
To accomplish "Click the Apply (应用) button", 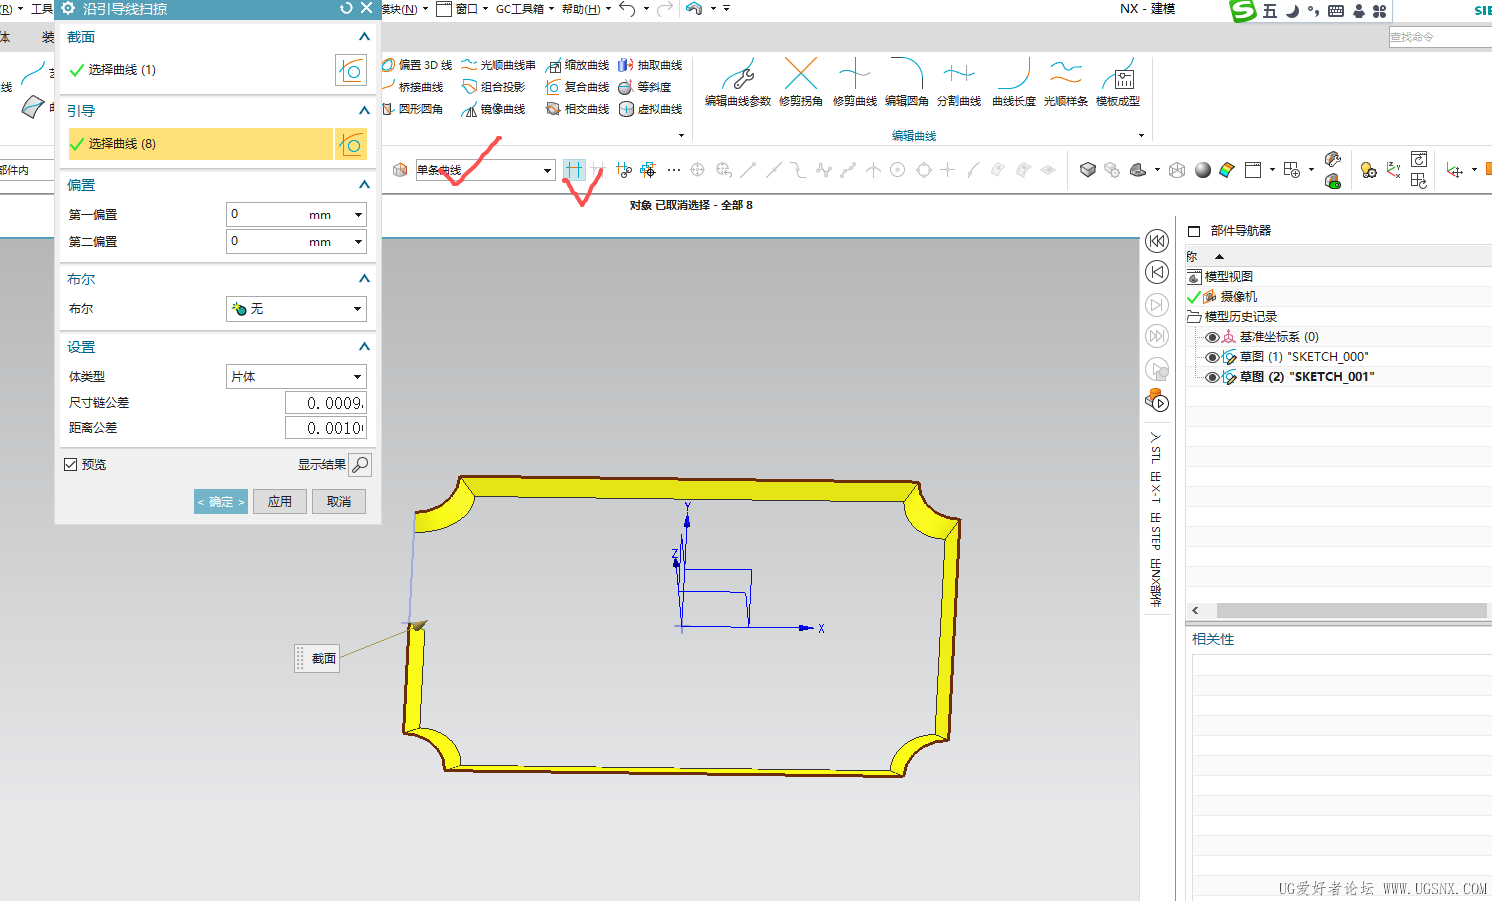I will [280, 502].
